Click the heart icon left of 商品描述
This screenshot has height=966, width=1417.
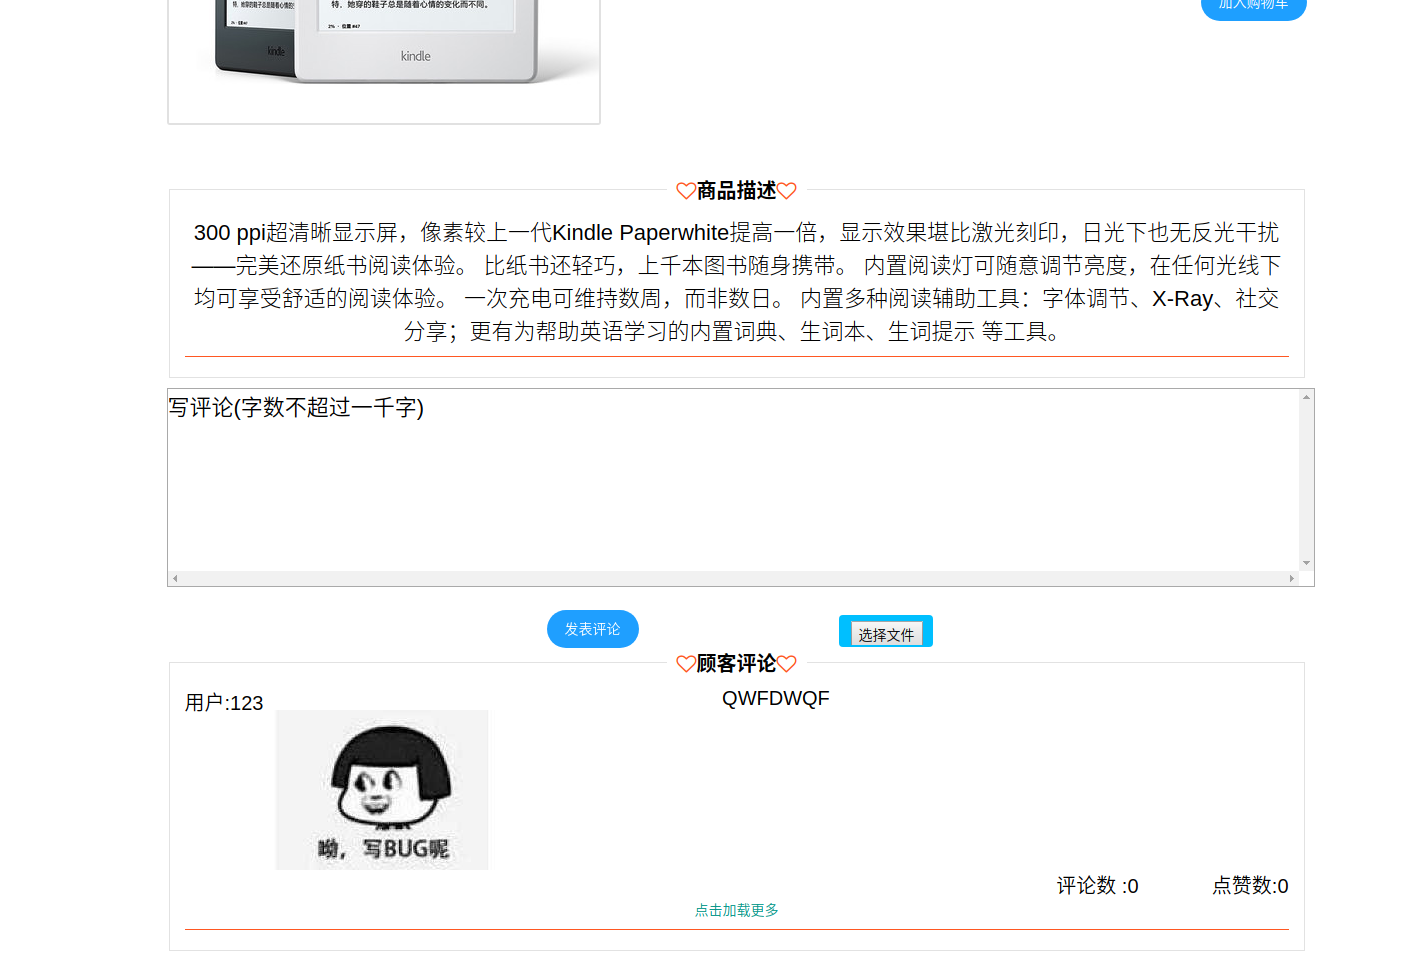(686, 191)
